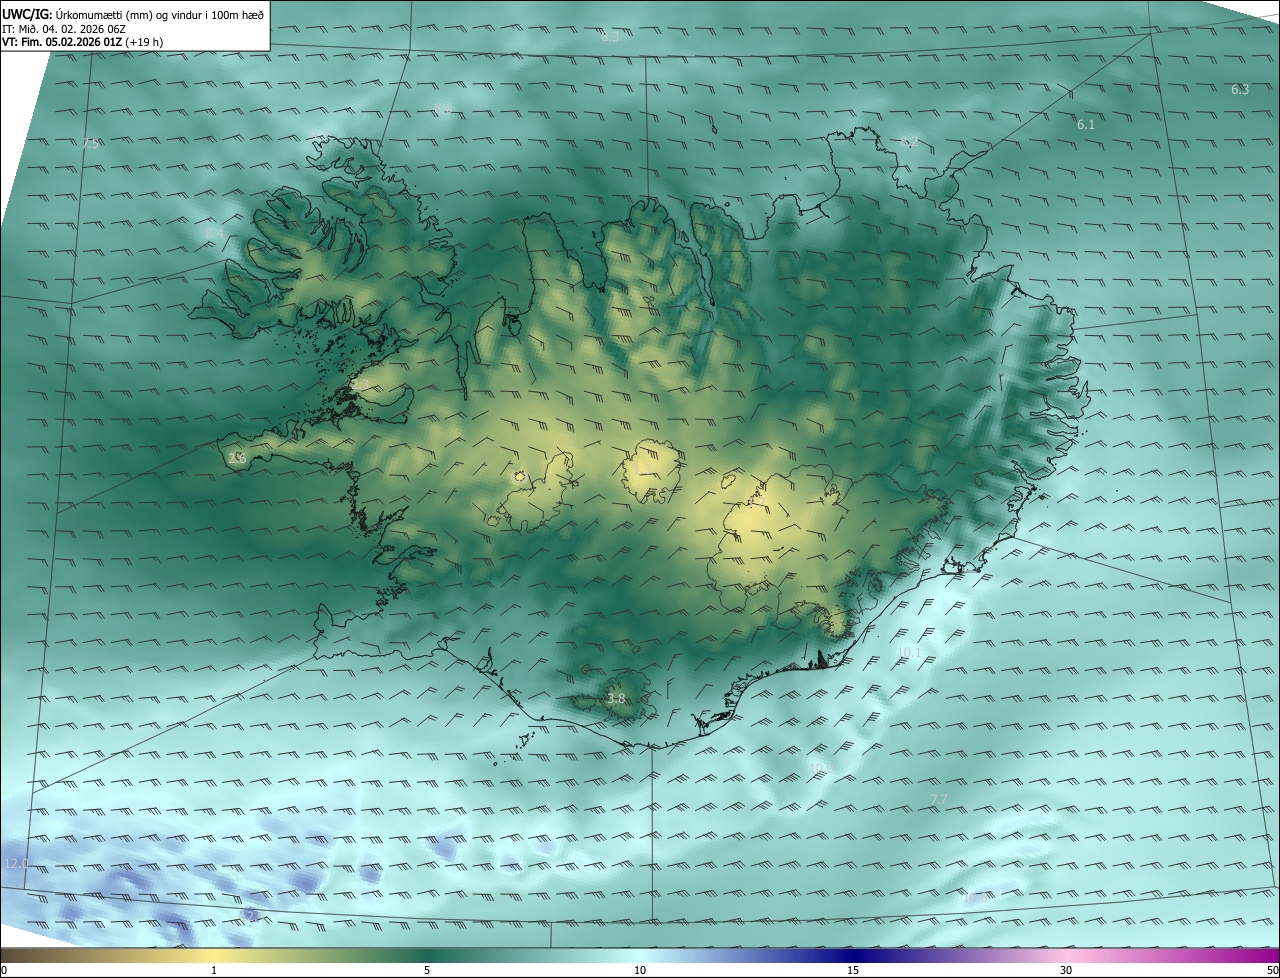Pick the dark navy color on the colorbar above 15
Viewport: 1280px width, 978px height.
click(853, 955)
